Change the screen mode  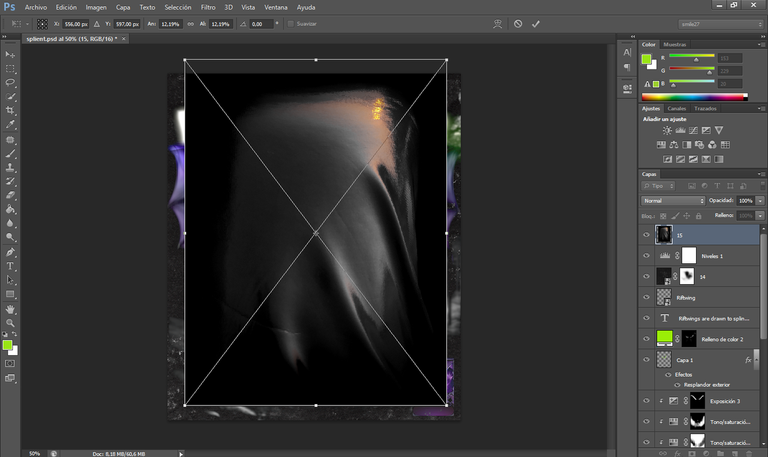click(10, 378)
